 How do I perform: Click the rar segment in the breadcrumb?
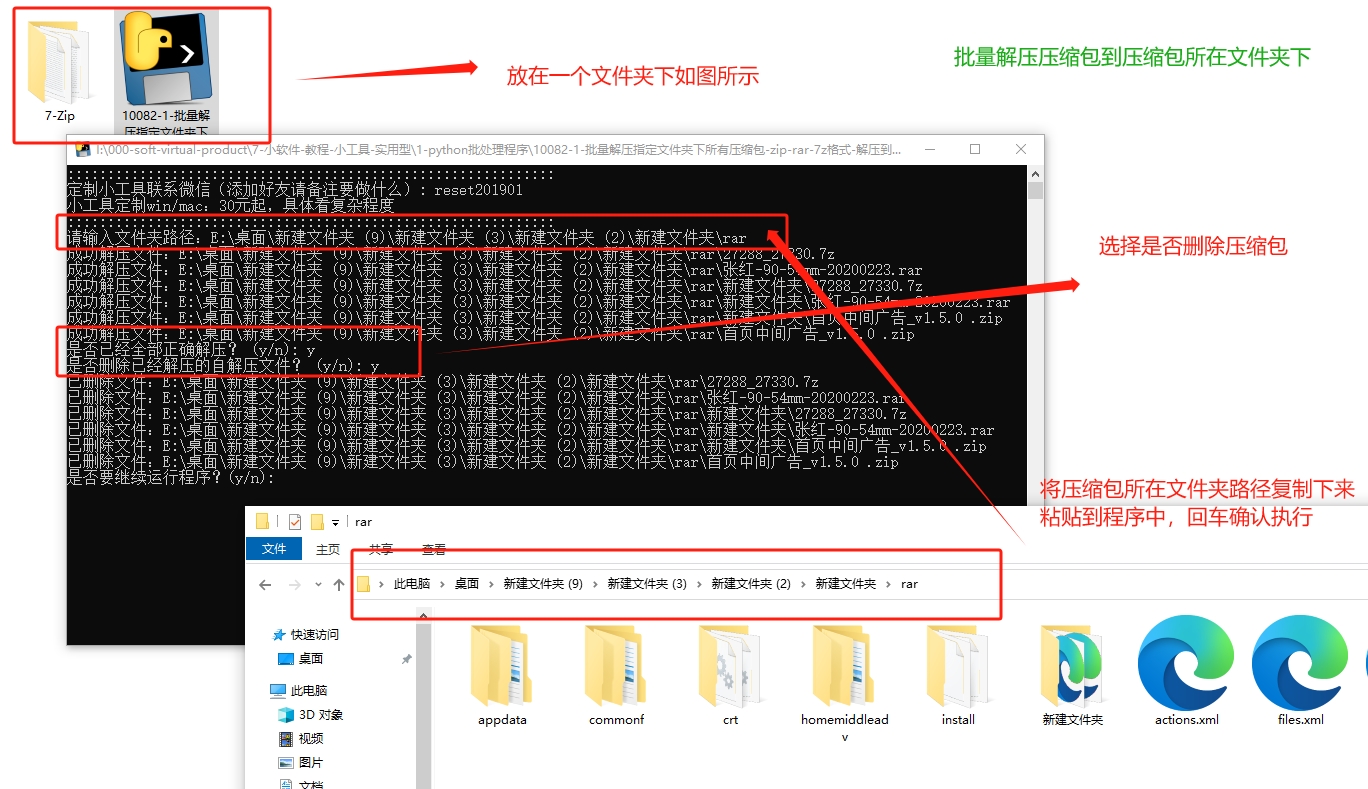(909, 584)
